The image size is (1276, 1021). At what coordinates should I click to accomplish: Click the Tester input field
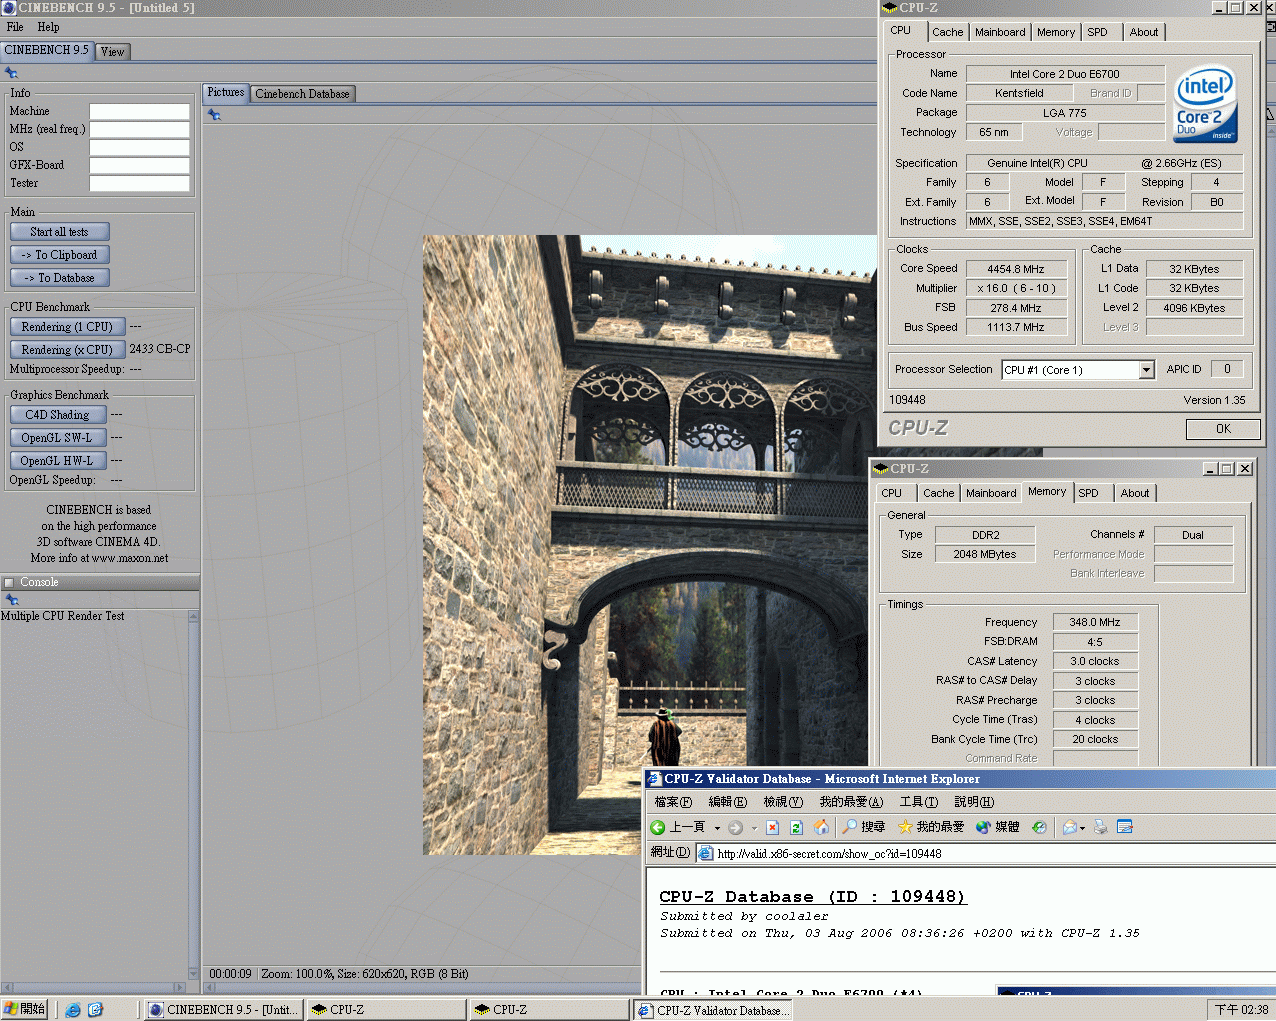(x=139, y=183)
